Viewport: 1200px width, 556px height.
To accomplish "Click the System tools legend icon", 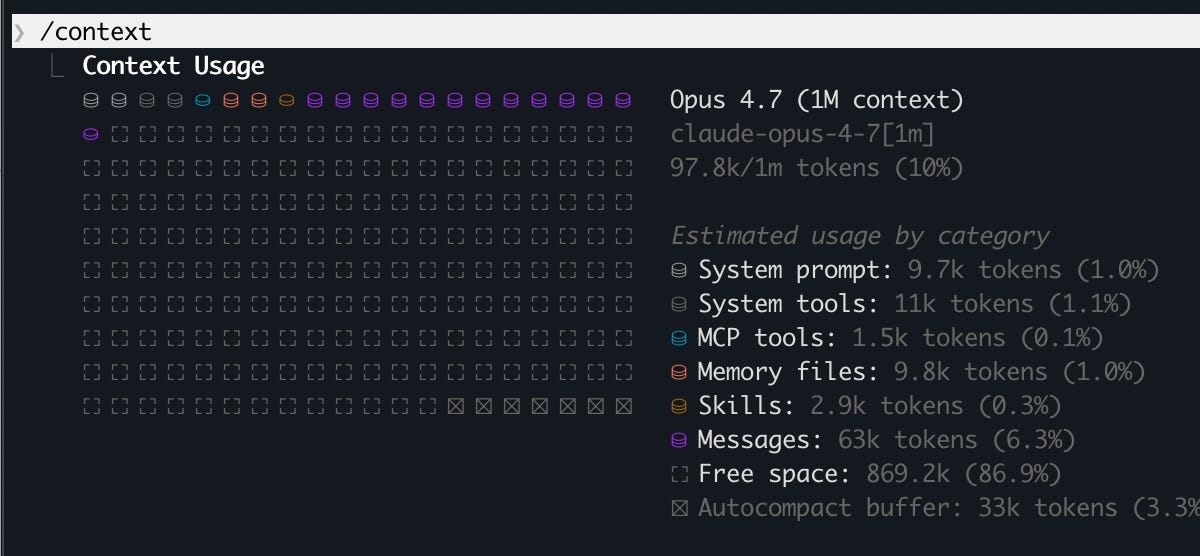I will [679, 304].
